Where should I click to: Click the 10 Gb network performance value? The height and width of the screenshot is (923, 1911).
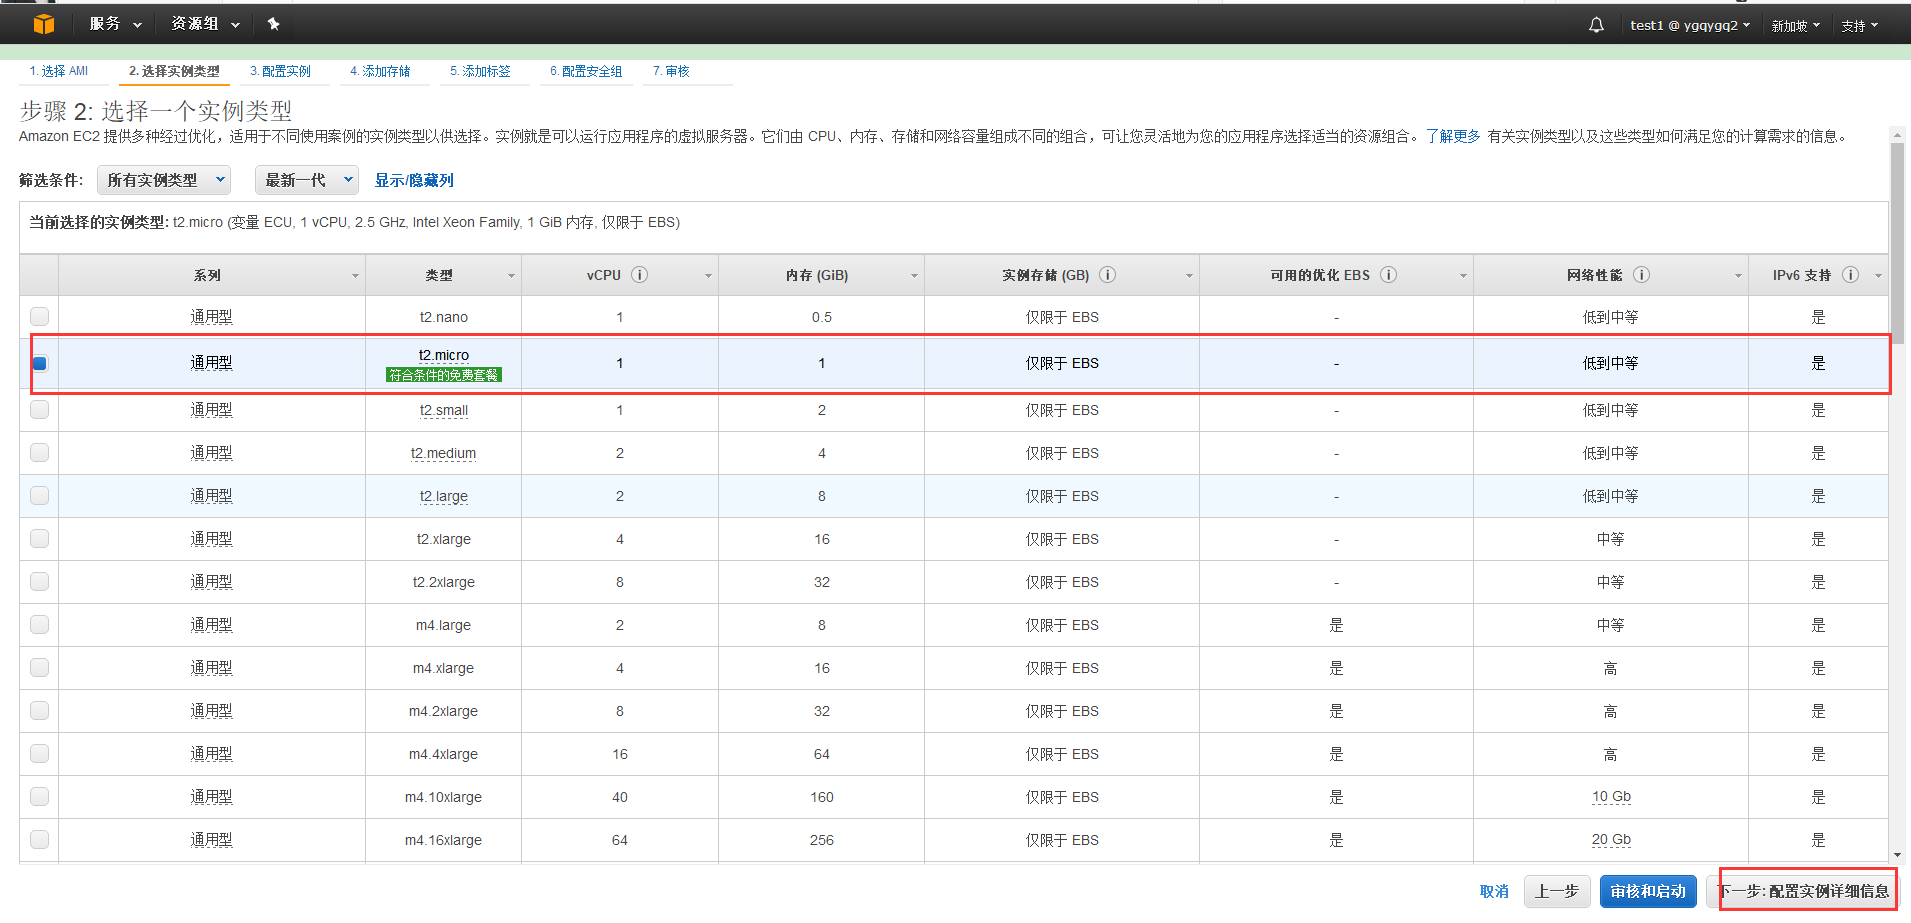(x=1611, y=797)
